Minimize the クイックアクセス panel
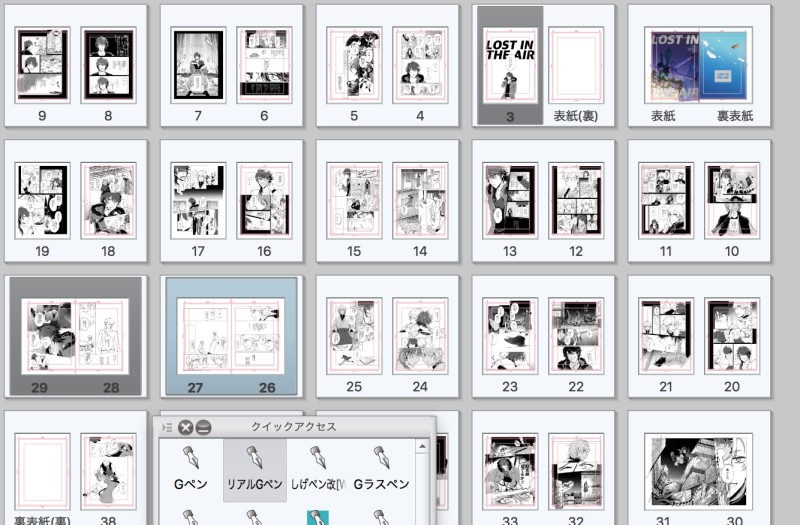The height and width of the screenshot is (525, 800). tap(203, 427)
